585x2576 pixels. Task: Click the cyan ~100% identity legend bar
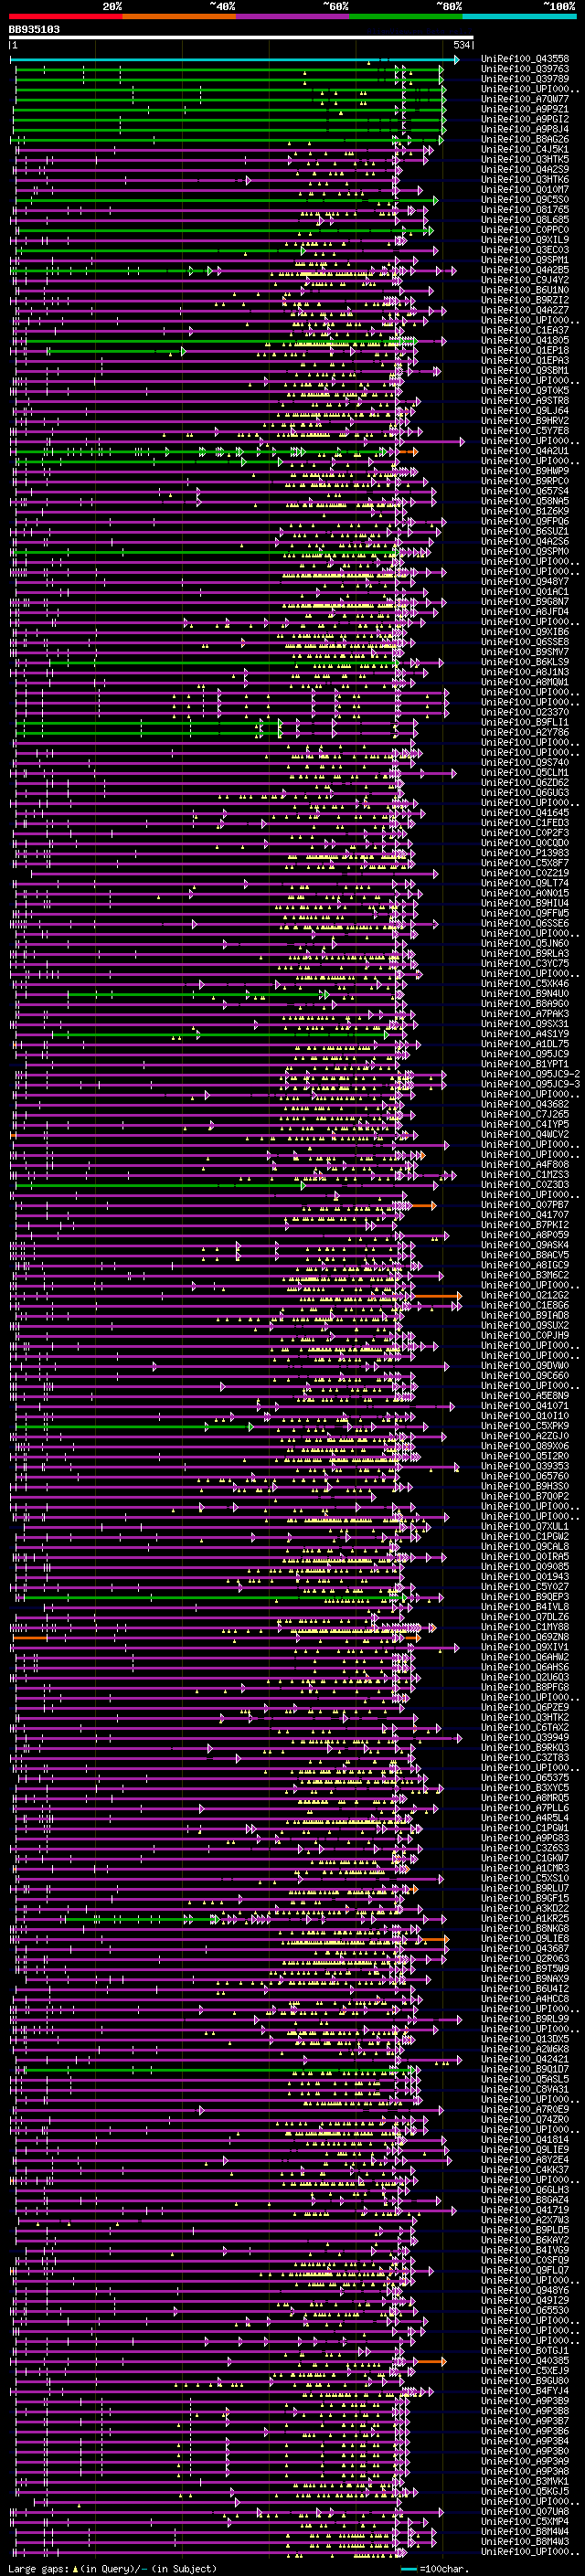[x=519, y=17]
